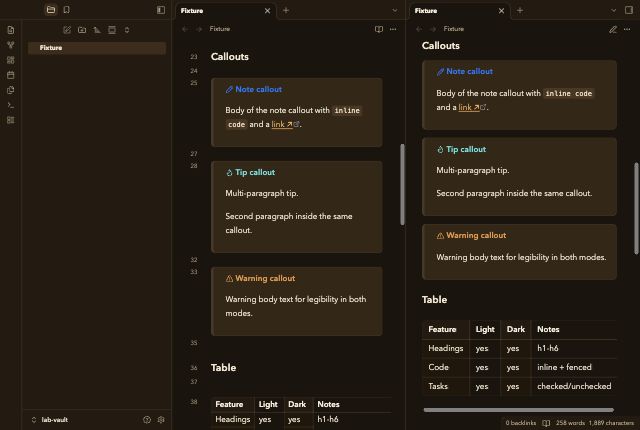The width and height of the screenshot is (640, 430).
Task: Change sort order in file explorer
Action: 97,30
